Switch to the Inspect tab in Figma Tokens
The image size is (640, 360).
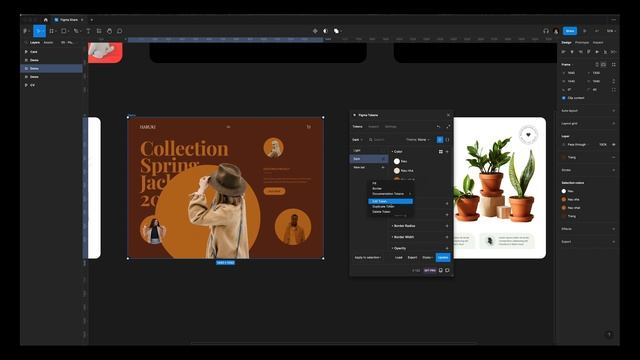tap(373, 127)
